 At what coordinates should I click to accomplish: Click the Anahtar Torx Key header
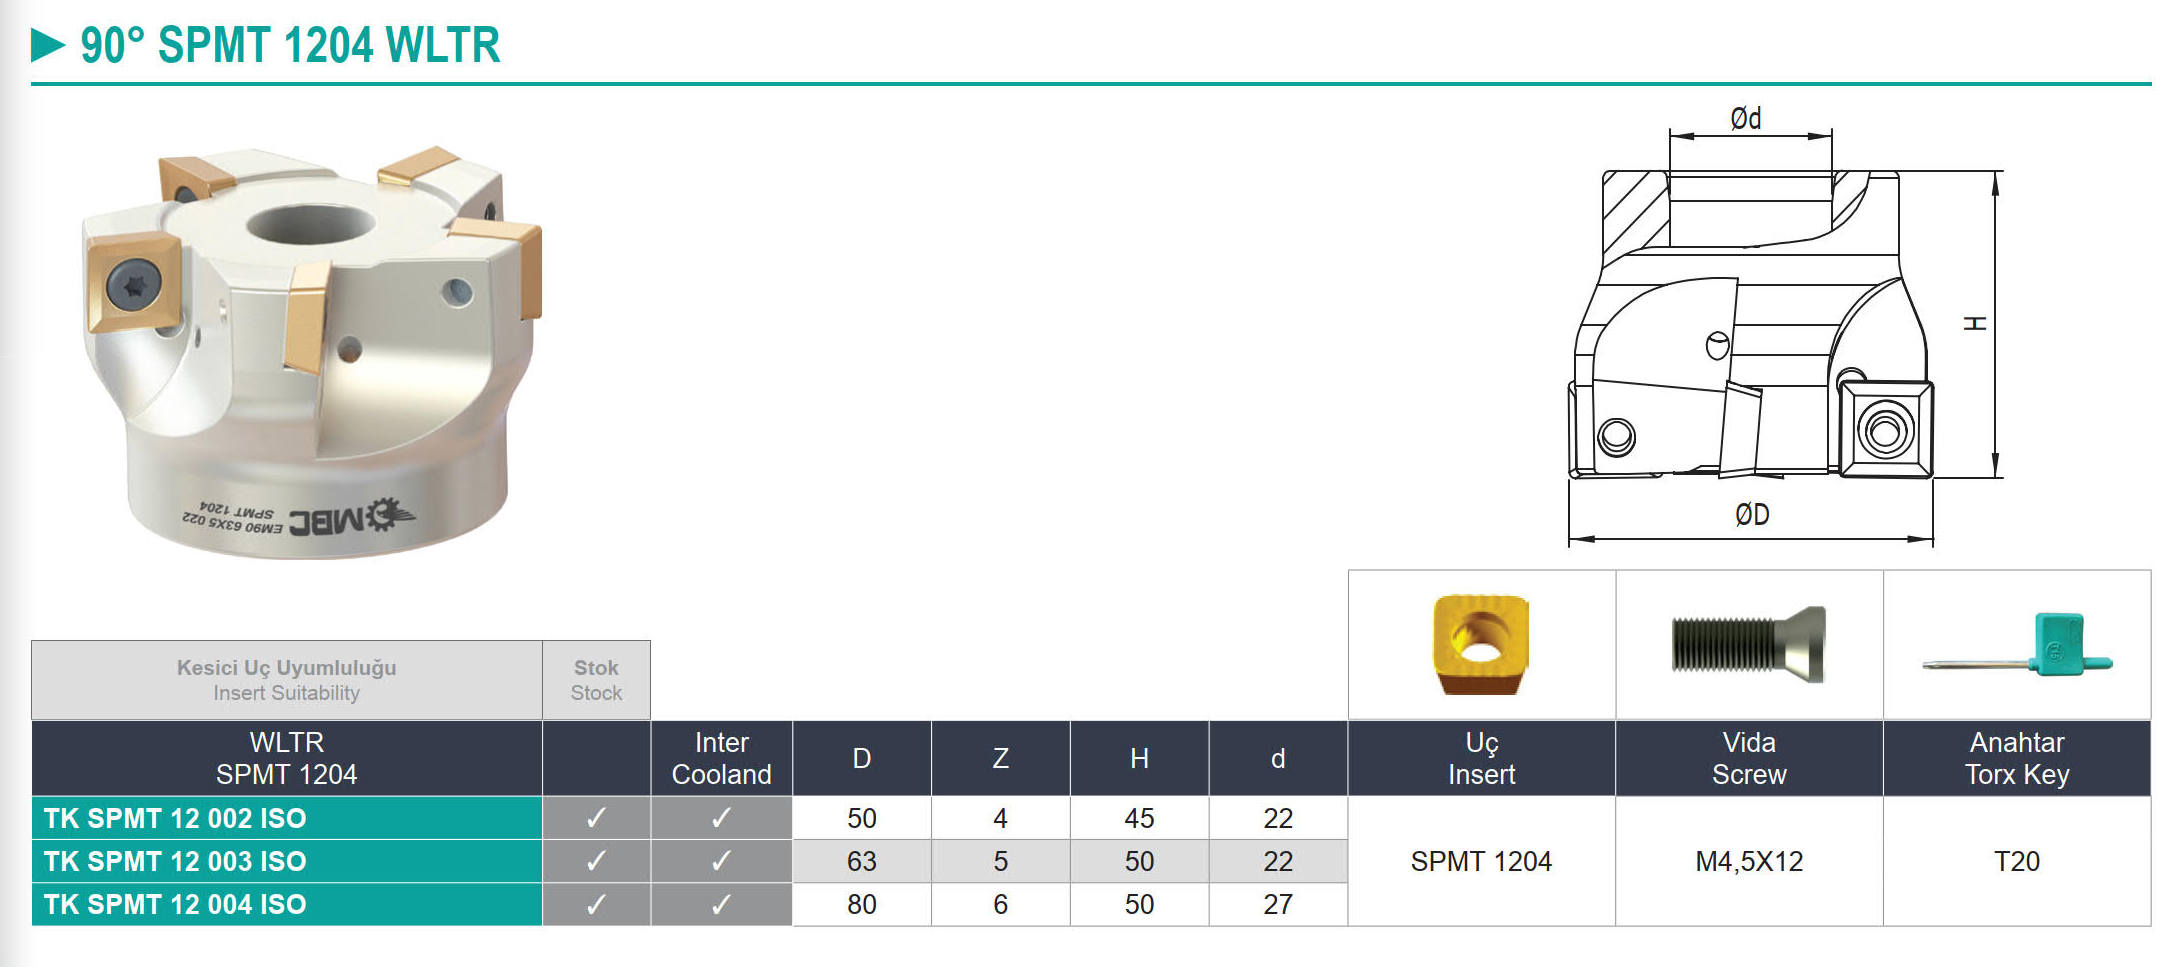click(2016, 758)
